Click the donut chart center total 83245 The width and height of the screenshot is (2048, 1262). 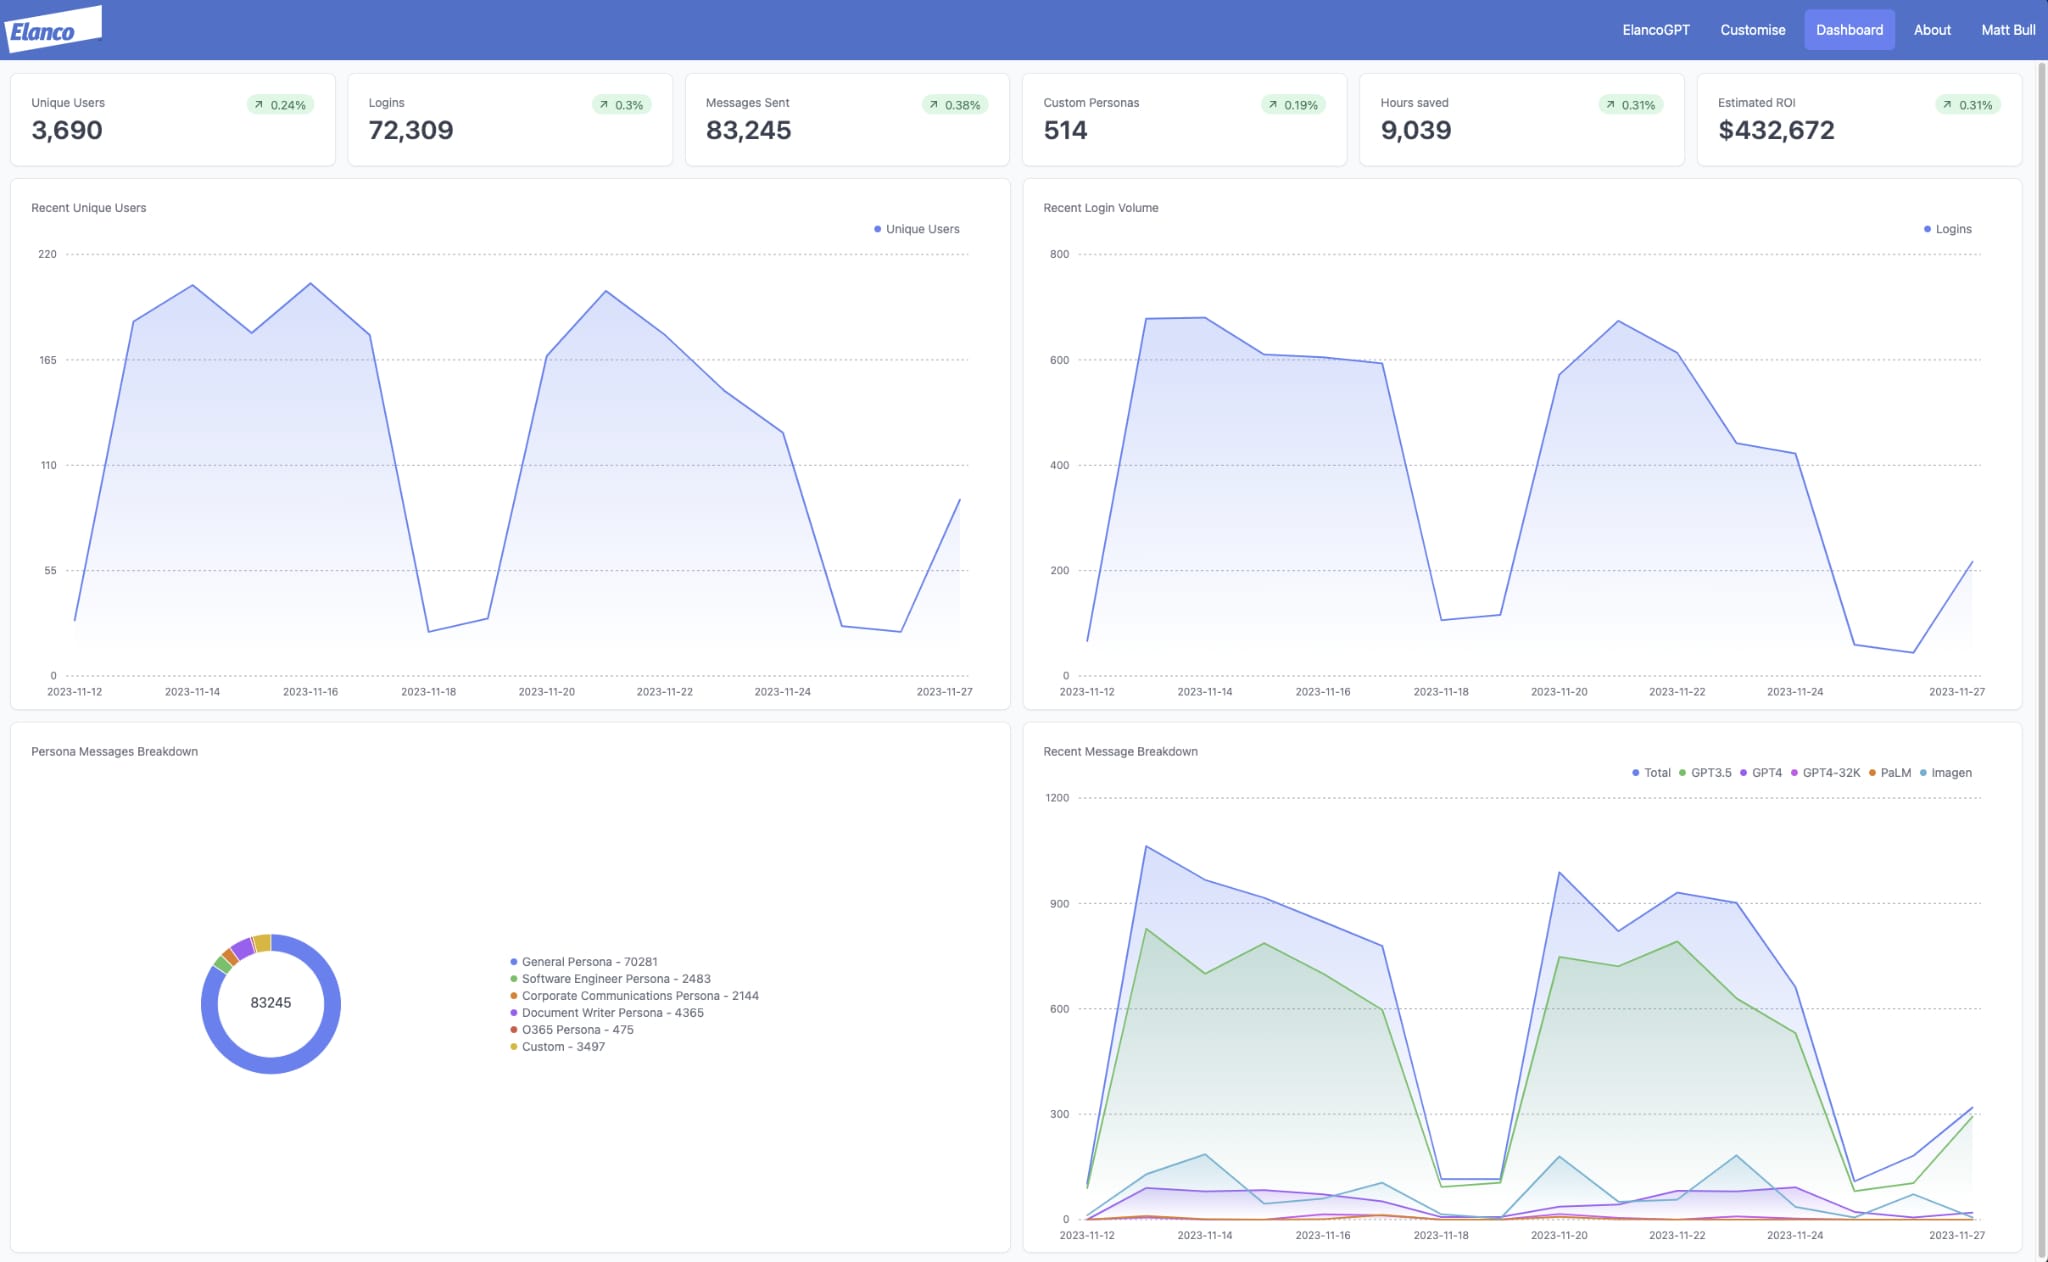point(271,1003)
